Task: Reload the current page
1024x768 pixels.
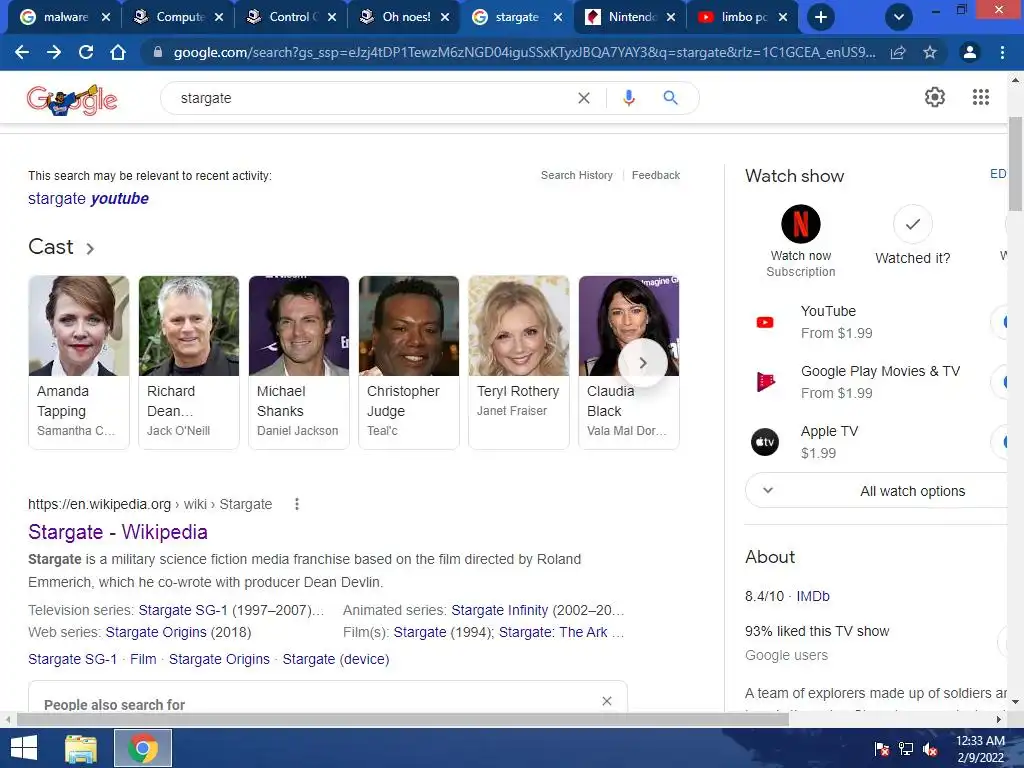Action: [86, 52]
